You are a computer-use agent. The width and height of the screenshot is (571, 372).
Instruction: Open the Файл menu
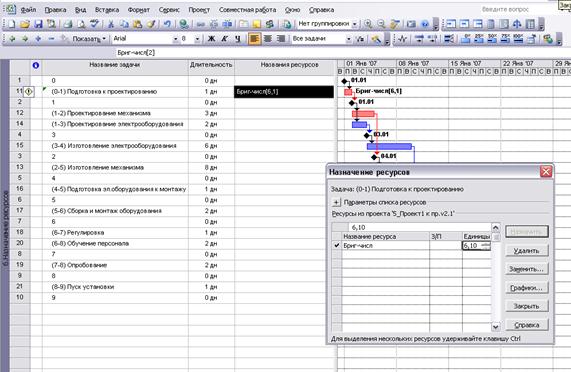[28, 10]
